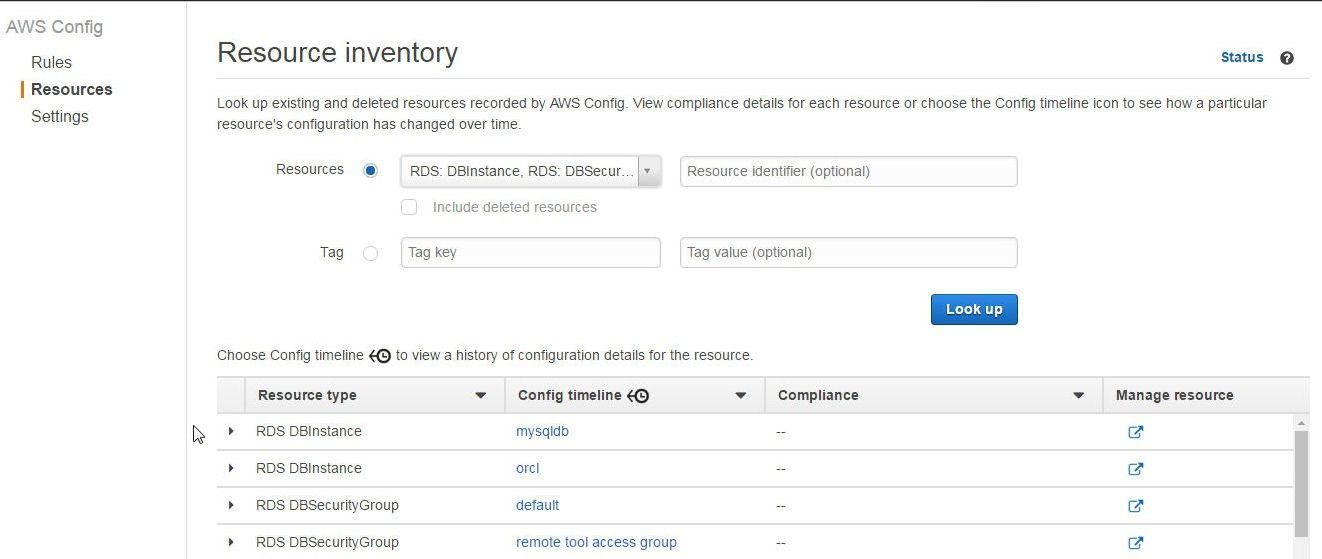This screenshot has width=1322, height=559.
Task: Click the Look up button
Action: (x=974, y=309)
